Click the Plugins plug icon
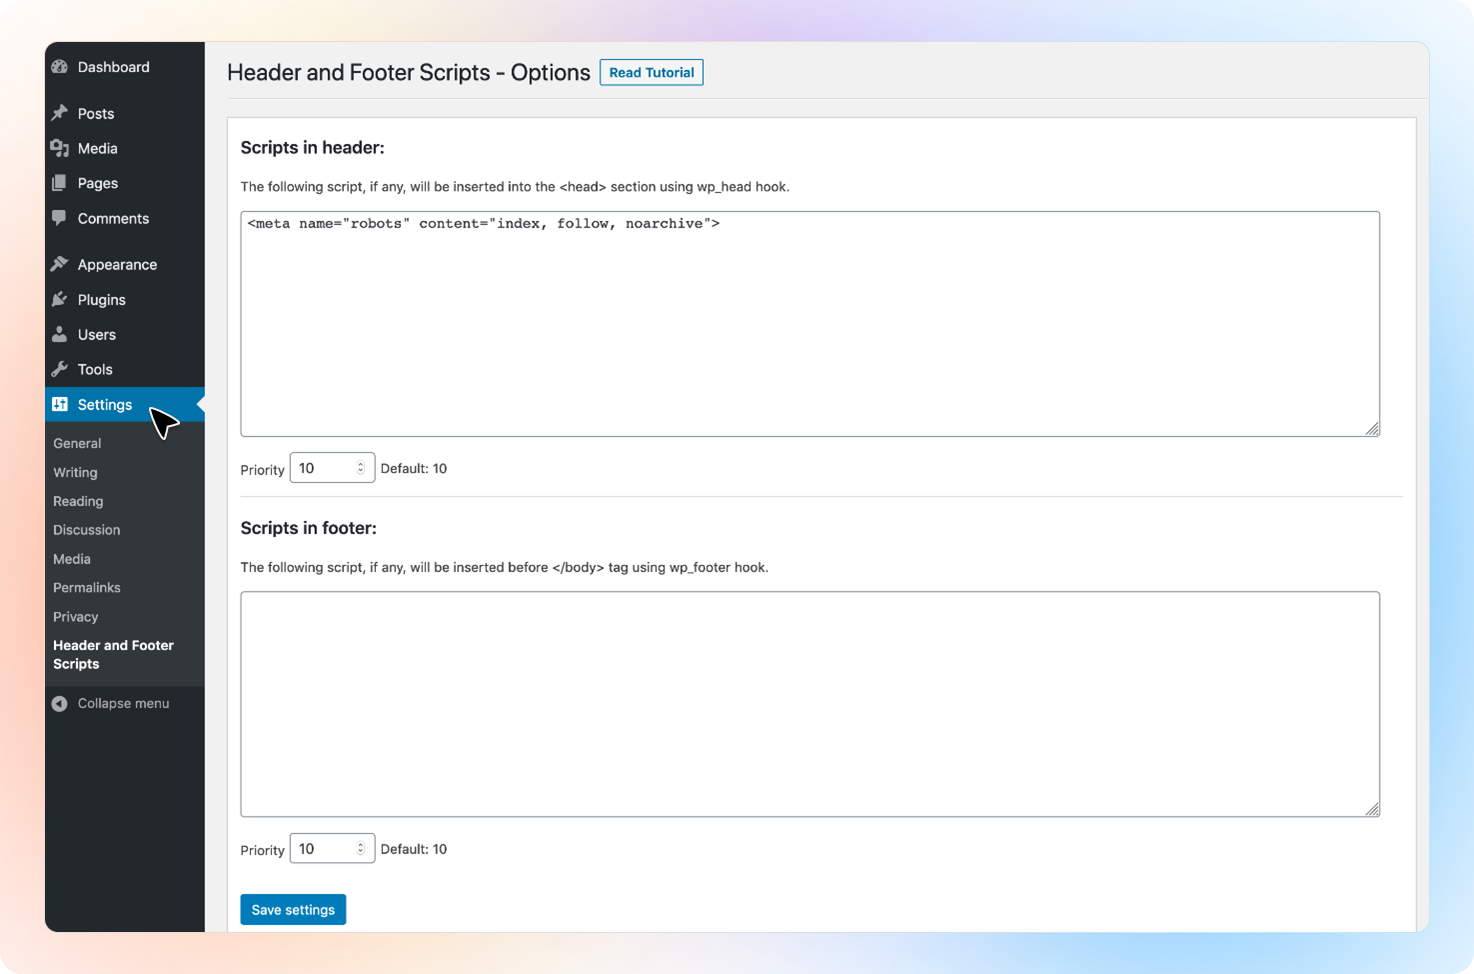1474x974 pixels. coord(60,299)
